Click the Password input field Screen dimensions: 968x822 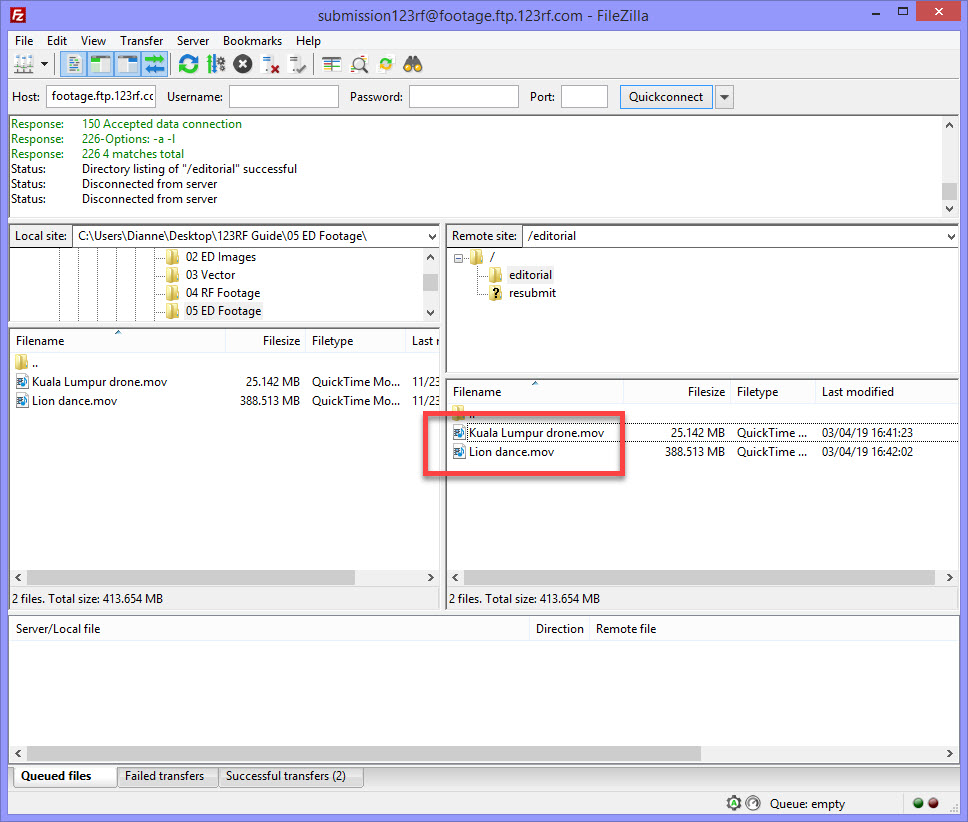click(x=464, y=96)
